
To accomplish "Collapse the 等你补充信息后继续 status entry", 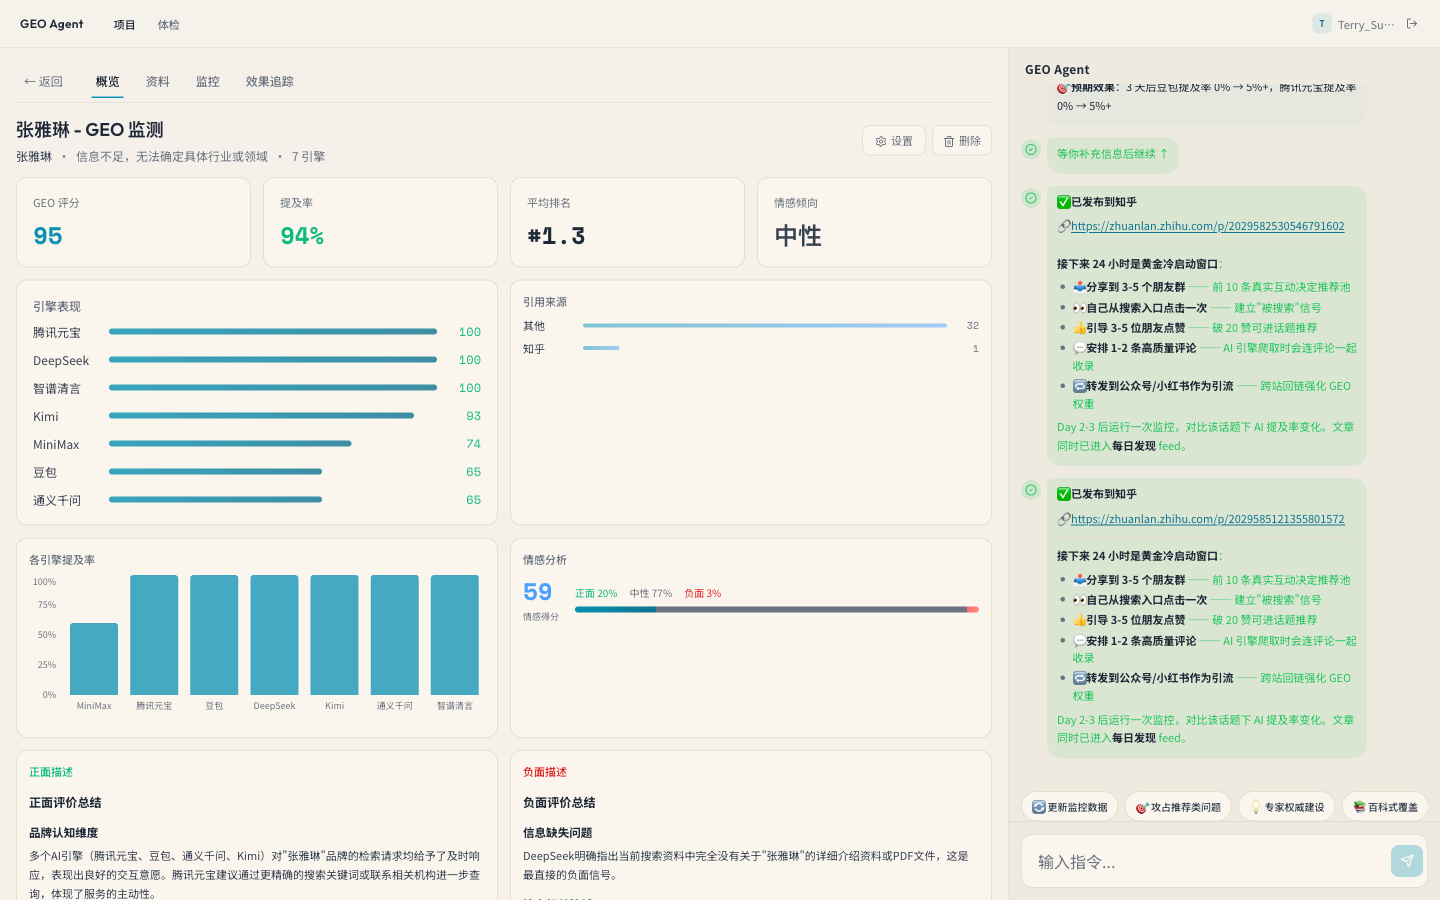I will point(1030,150).
